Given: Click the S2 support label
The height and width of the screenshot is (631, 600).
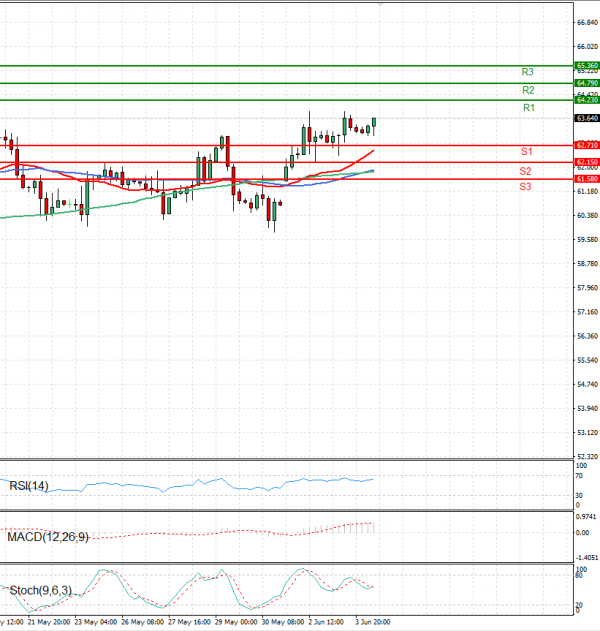Looking at the screenshot, I should 525,171.
